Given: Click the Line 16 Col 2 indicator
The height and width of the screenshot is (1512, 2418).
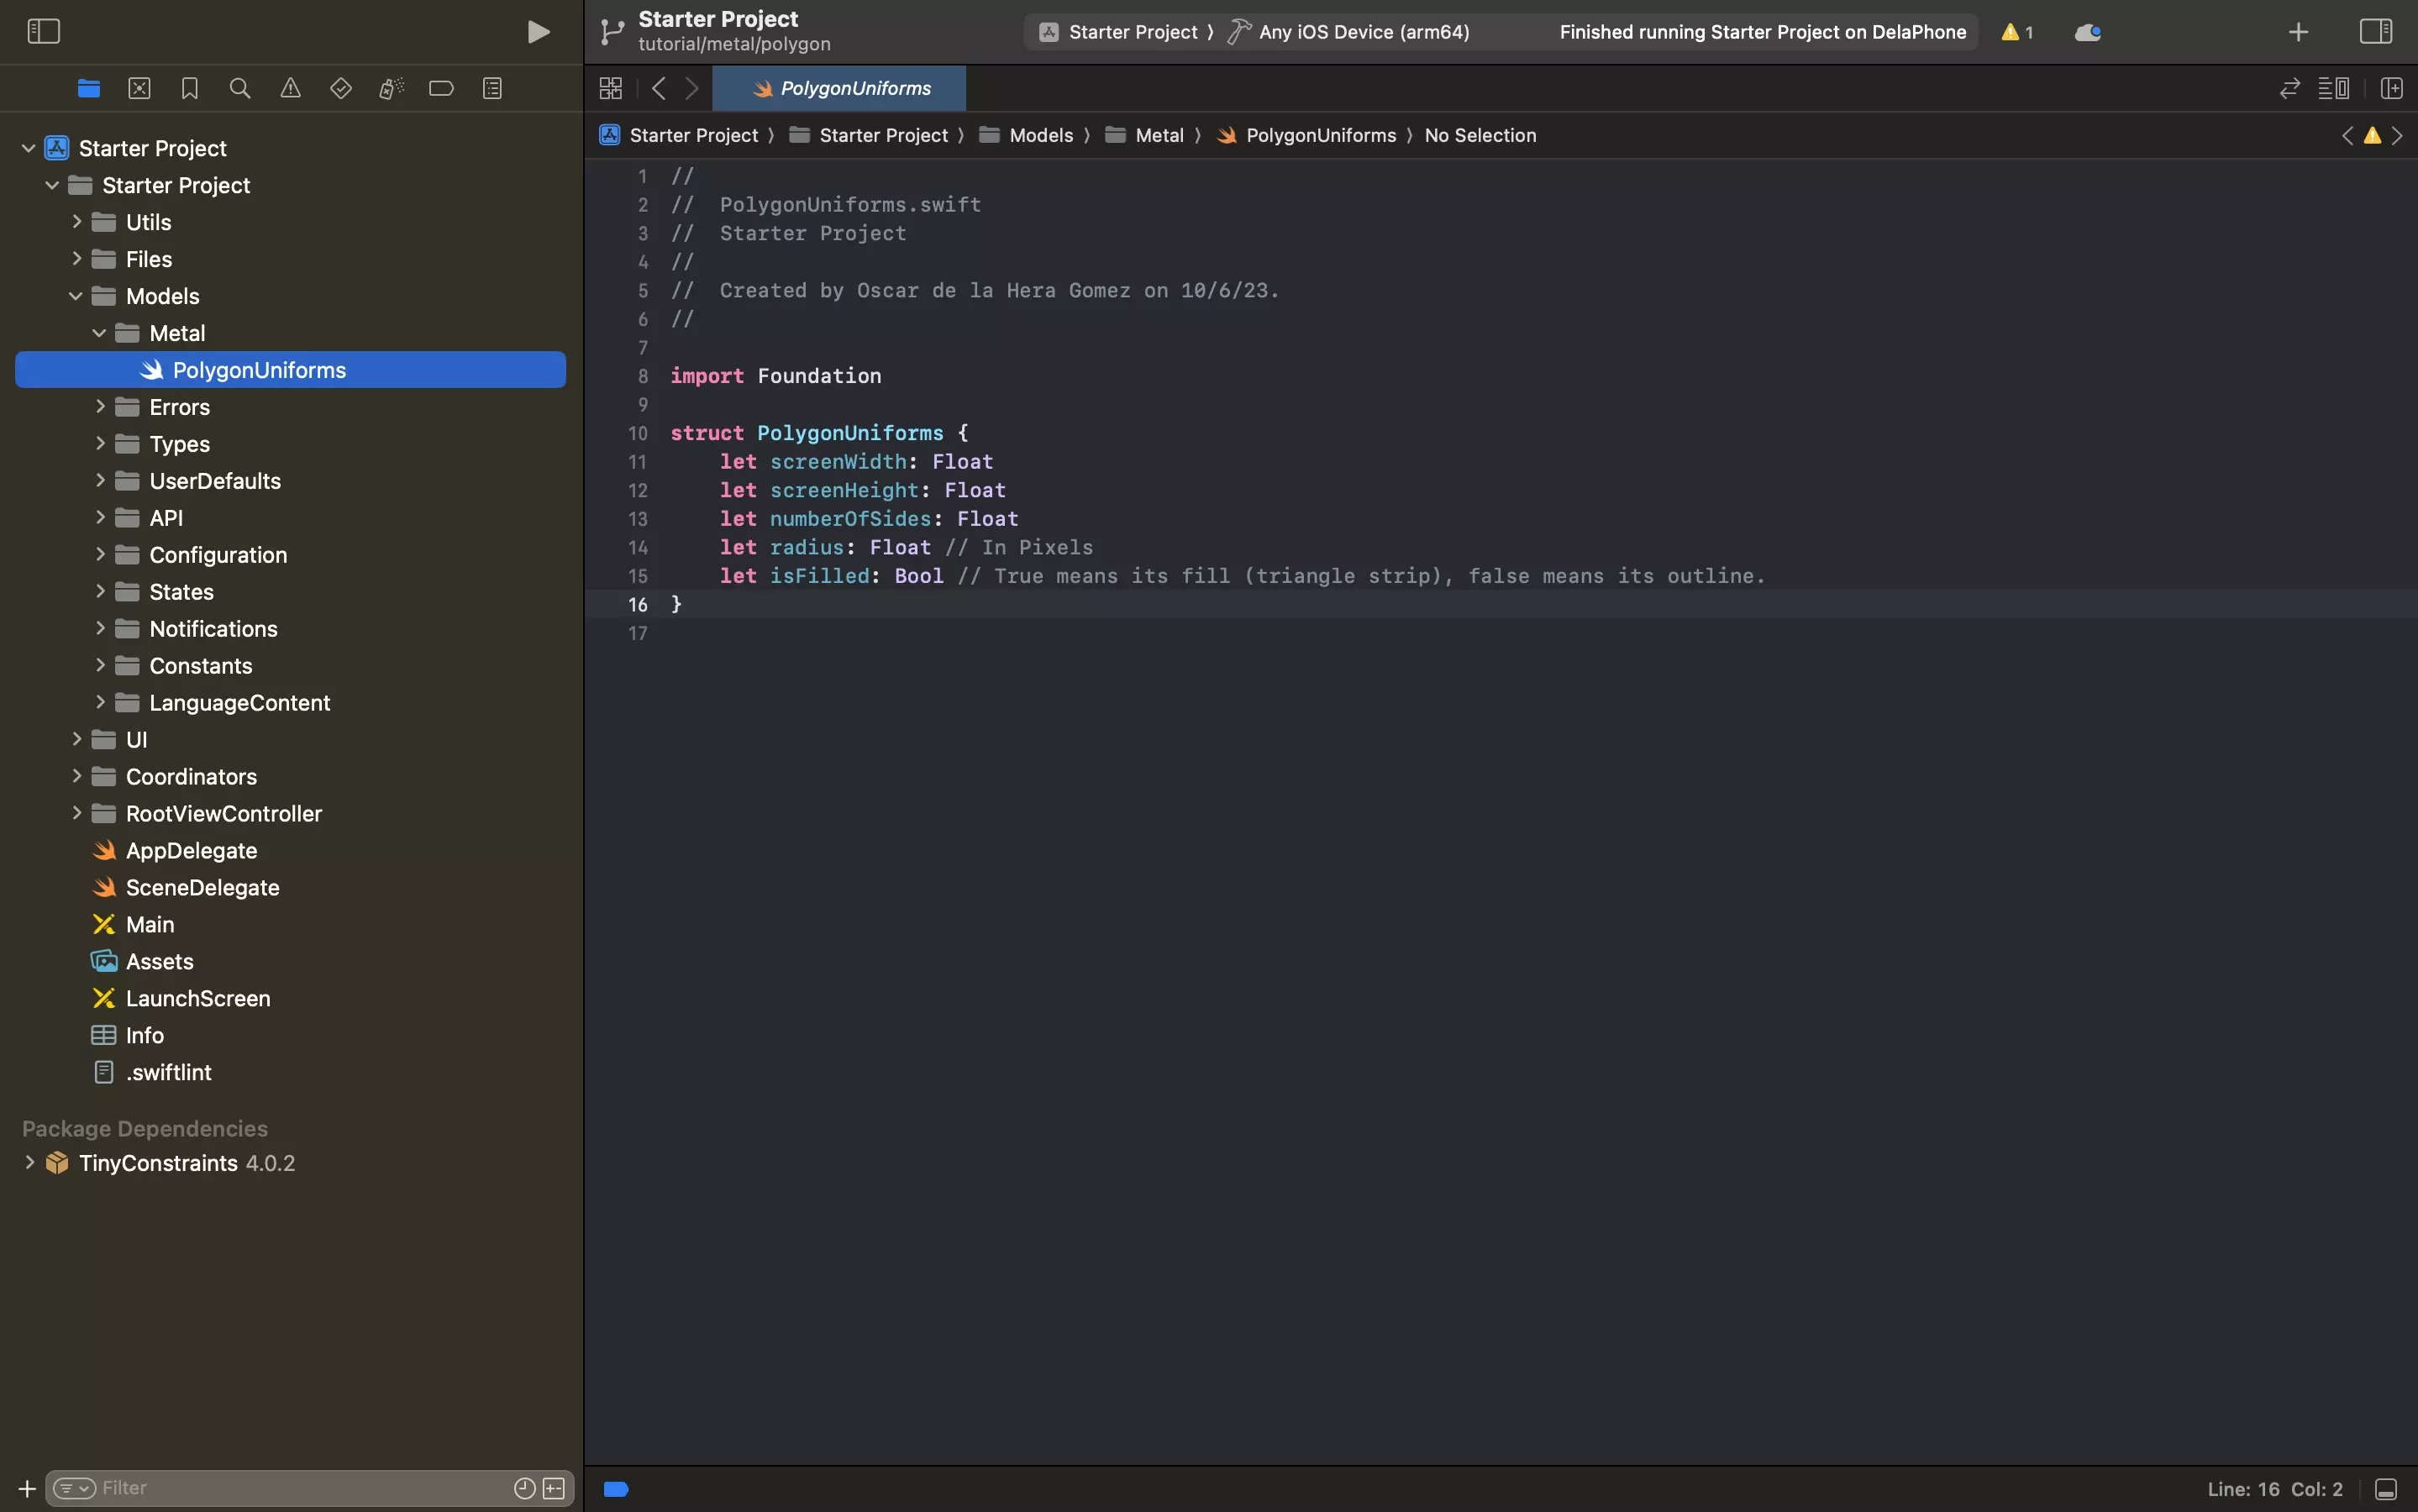Looking at the screenshot, I should click(x=2275, y=1489).
